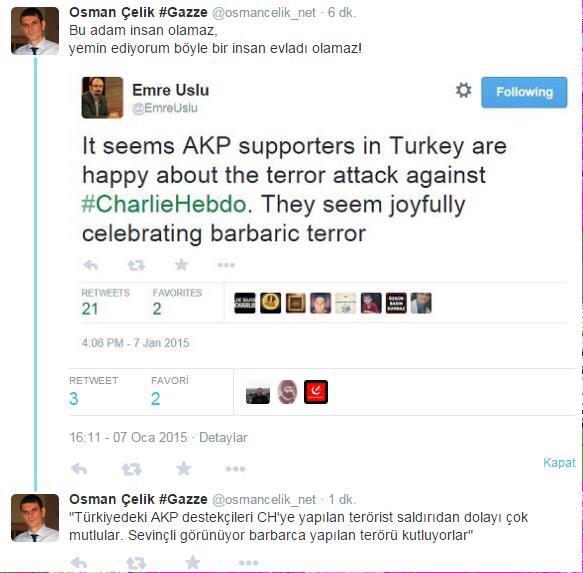Favorite Osman Çelik's 16:11 tweet

click(184, 469)
